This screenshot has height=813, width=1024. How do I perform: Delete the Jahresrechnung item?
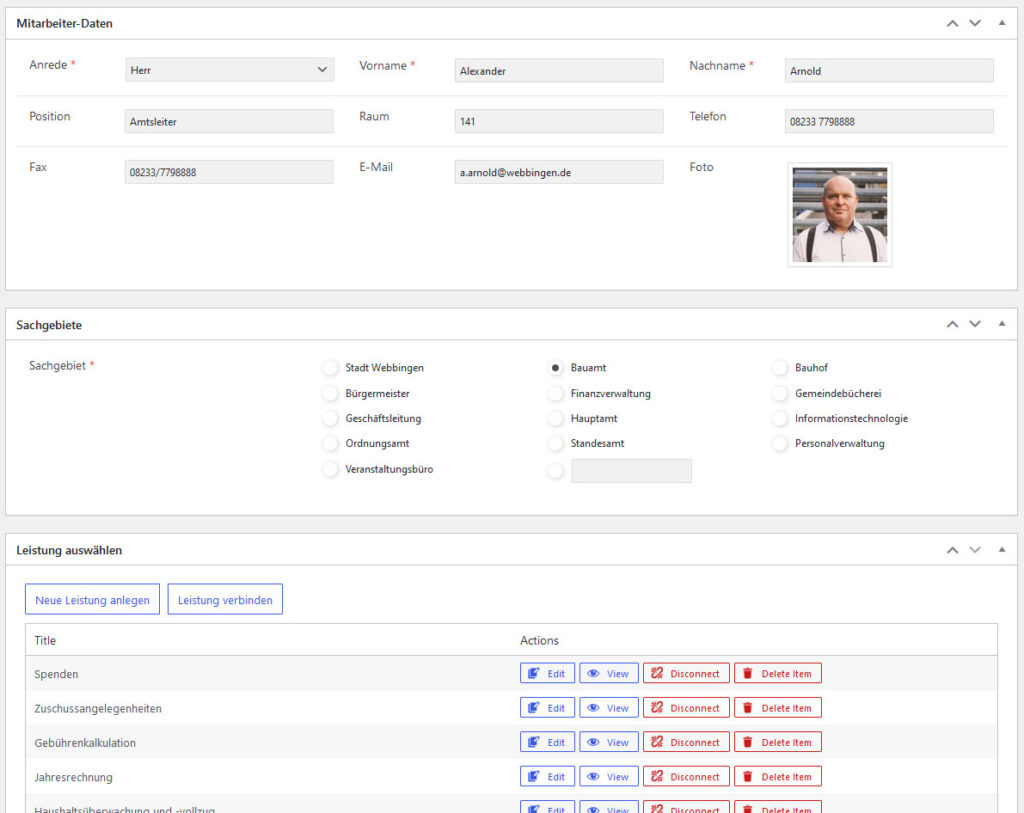pos(777,777)
